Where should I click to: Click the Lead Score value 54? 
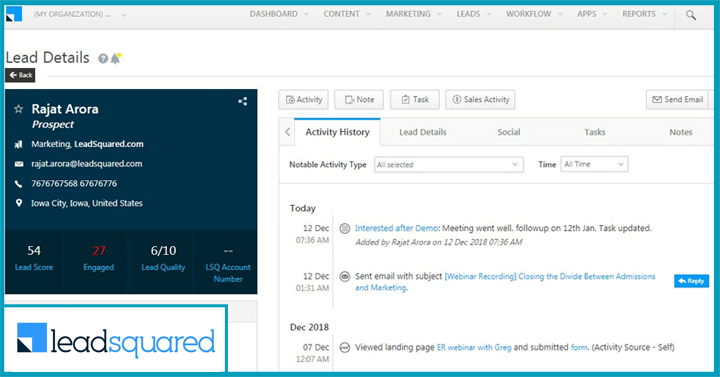34,251
